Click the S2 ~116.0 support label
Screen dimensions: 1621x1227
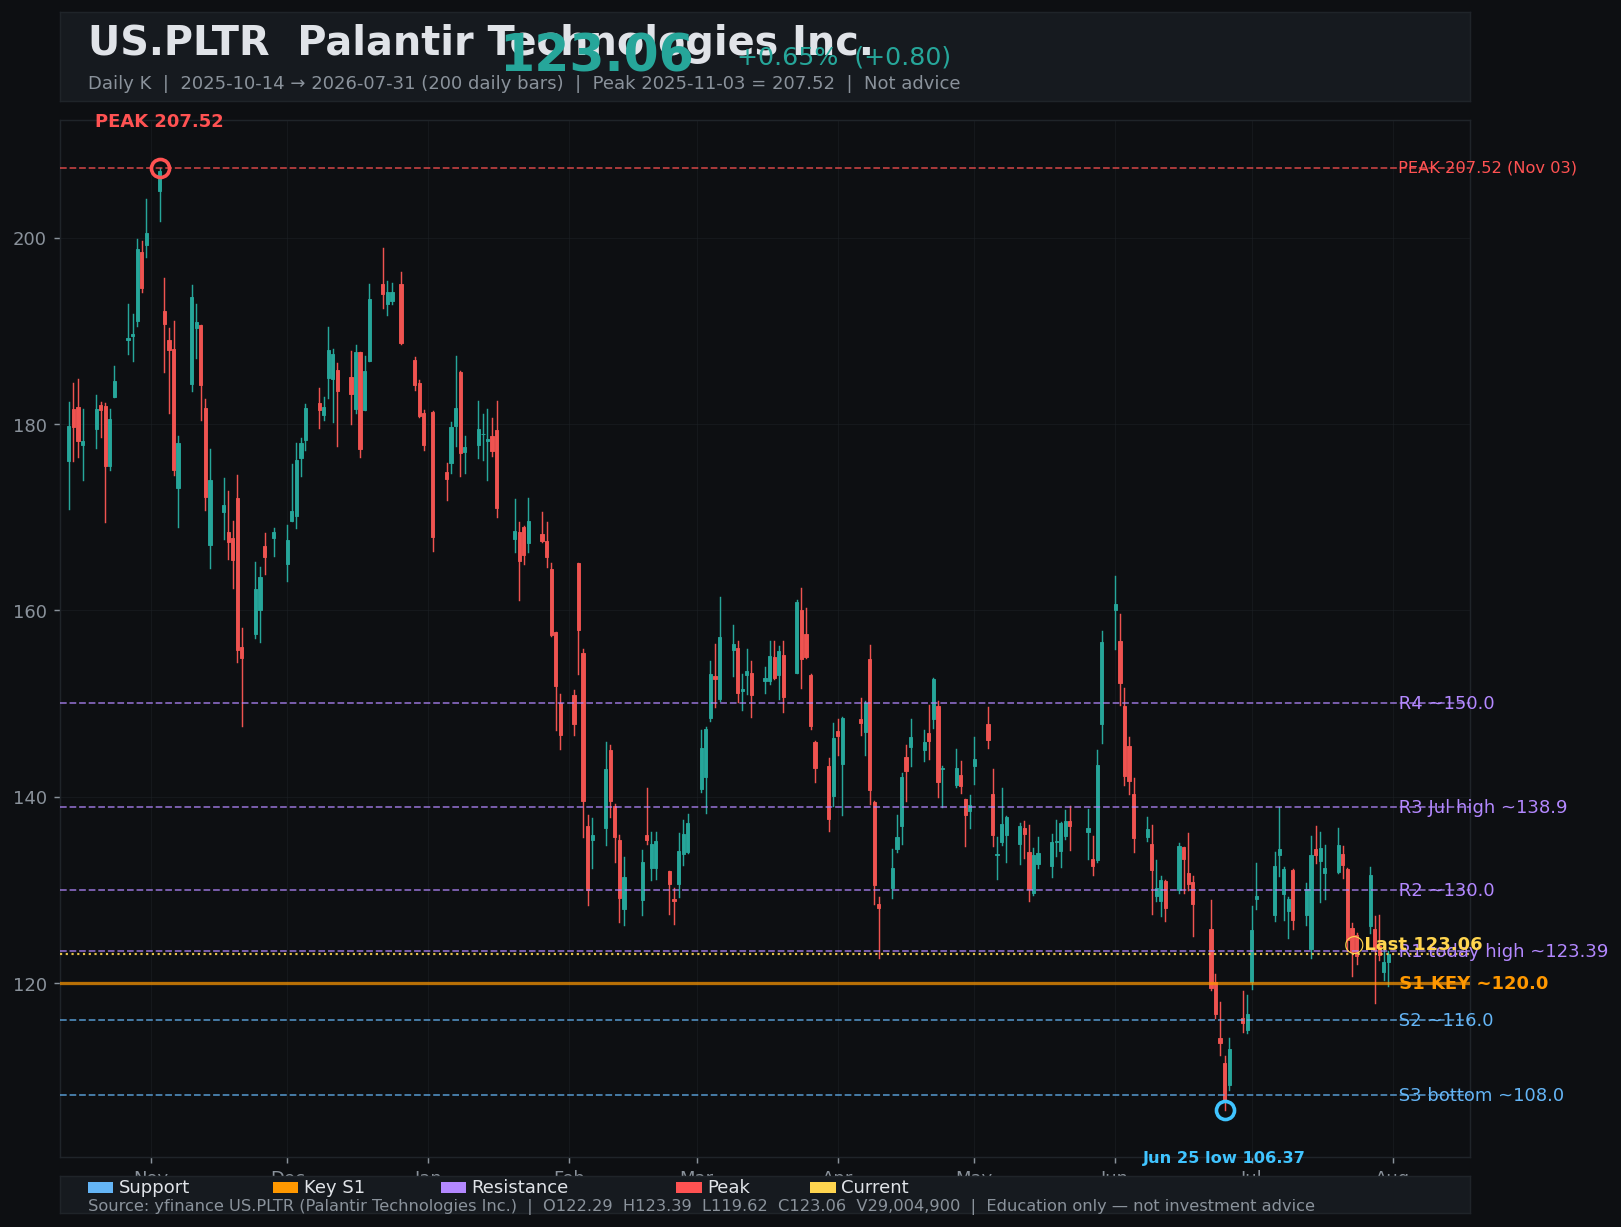tap(1445, 1020)
